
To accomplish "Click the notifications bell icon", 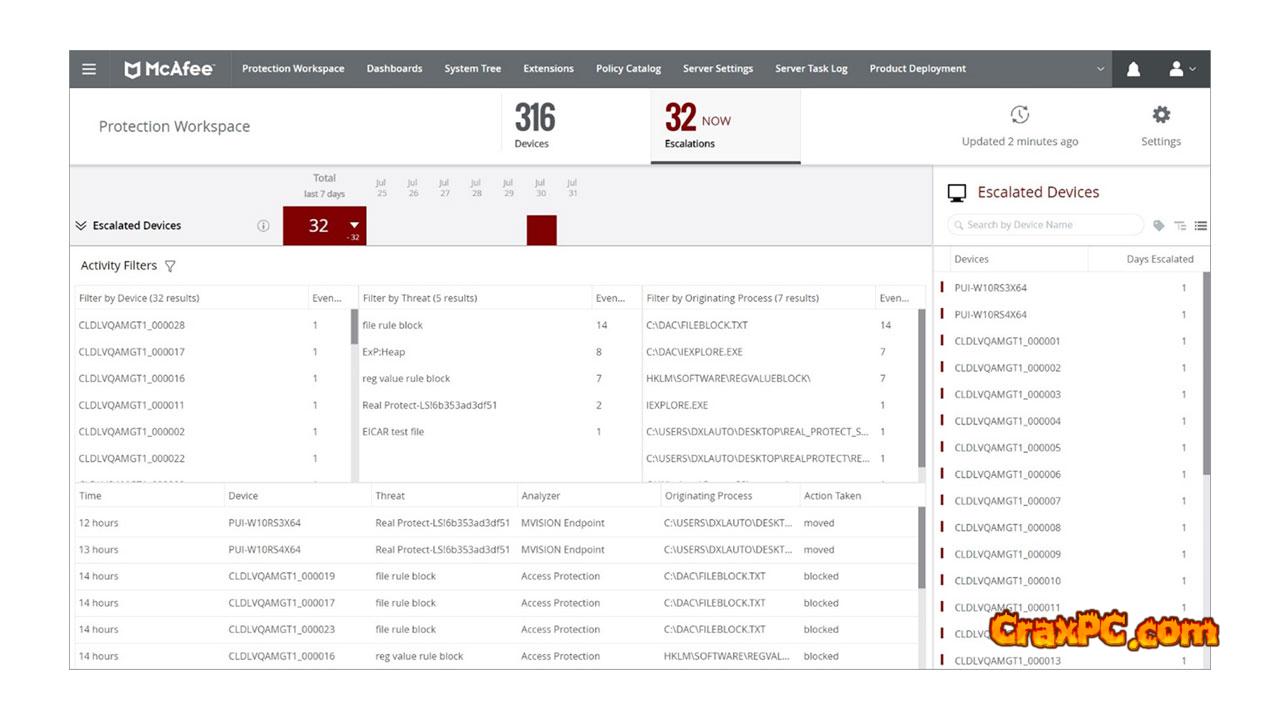I will click(x=1133, y=69).
